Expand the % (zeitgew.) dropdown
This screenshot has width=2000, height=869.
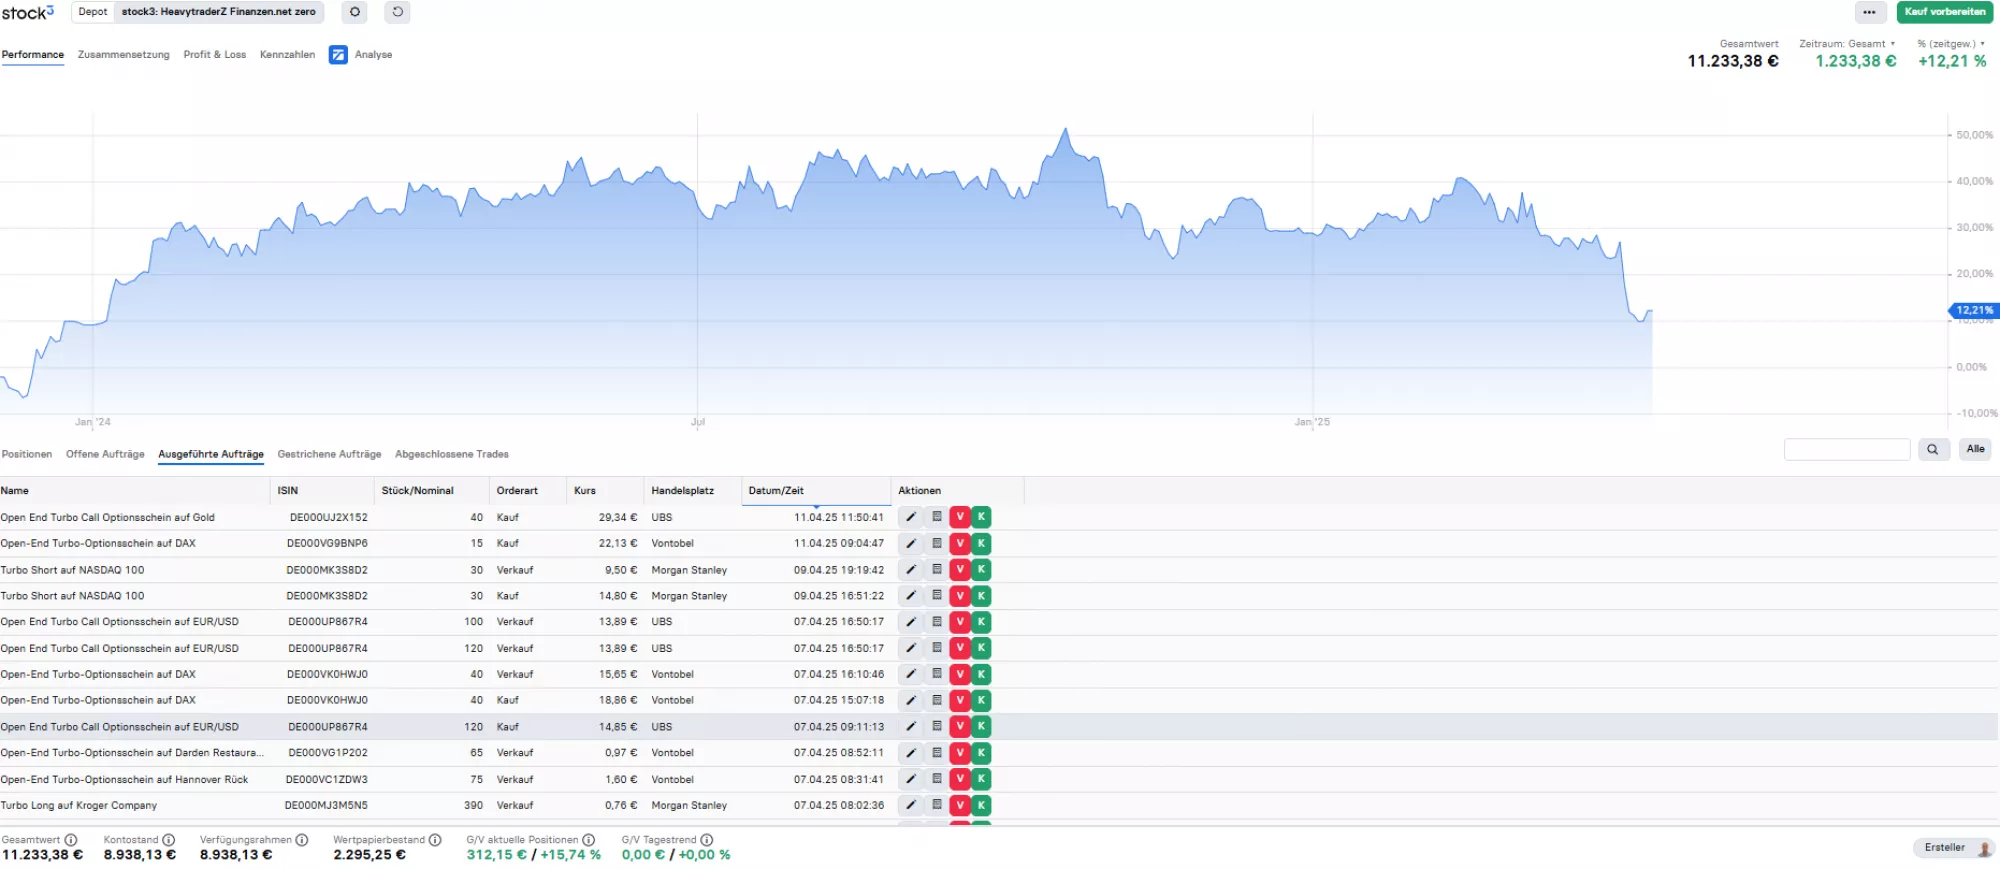click(1950, 44)
